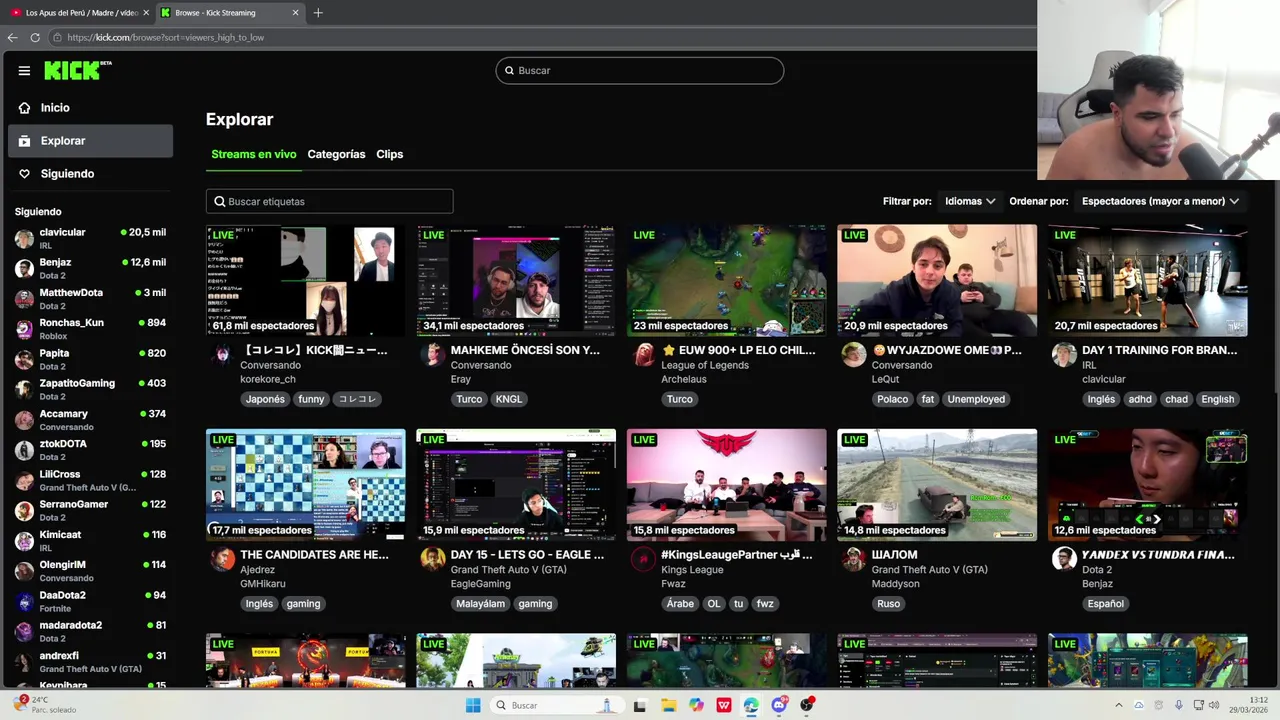This screenshot has height=720, width=1280.
Task: Open the Espectadores (mayor a menor) sort dropdown
Action: point(1160,201)
